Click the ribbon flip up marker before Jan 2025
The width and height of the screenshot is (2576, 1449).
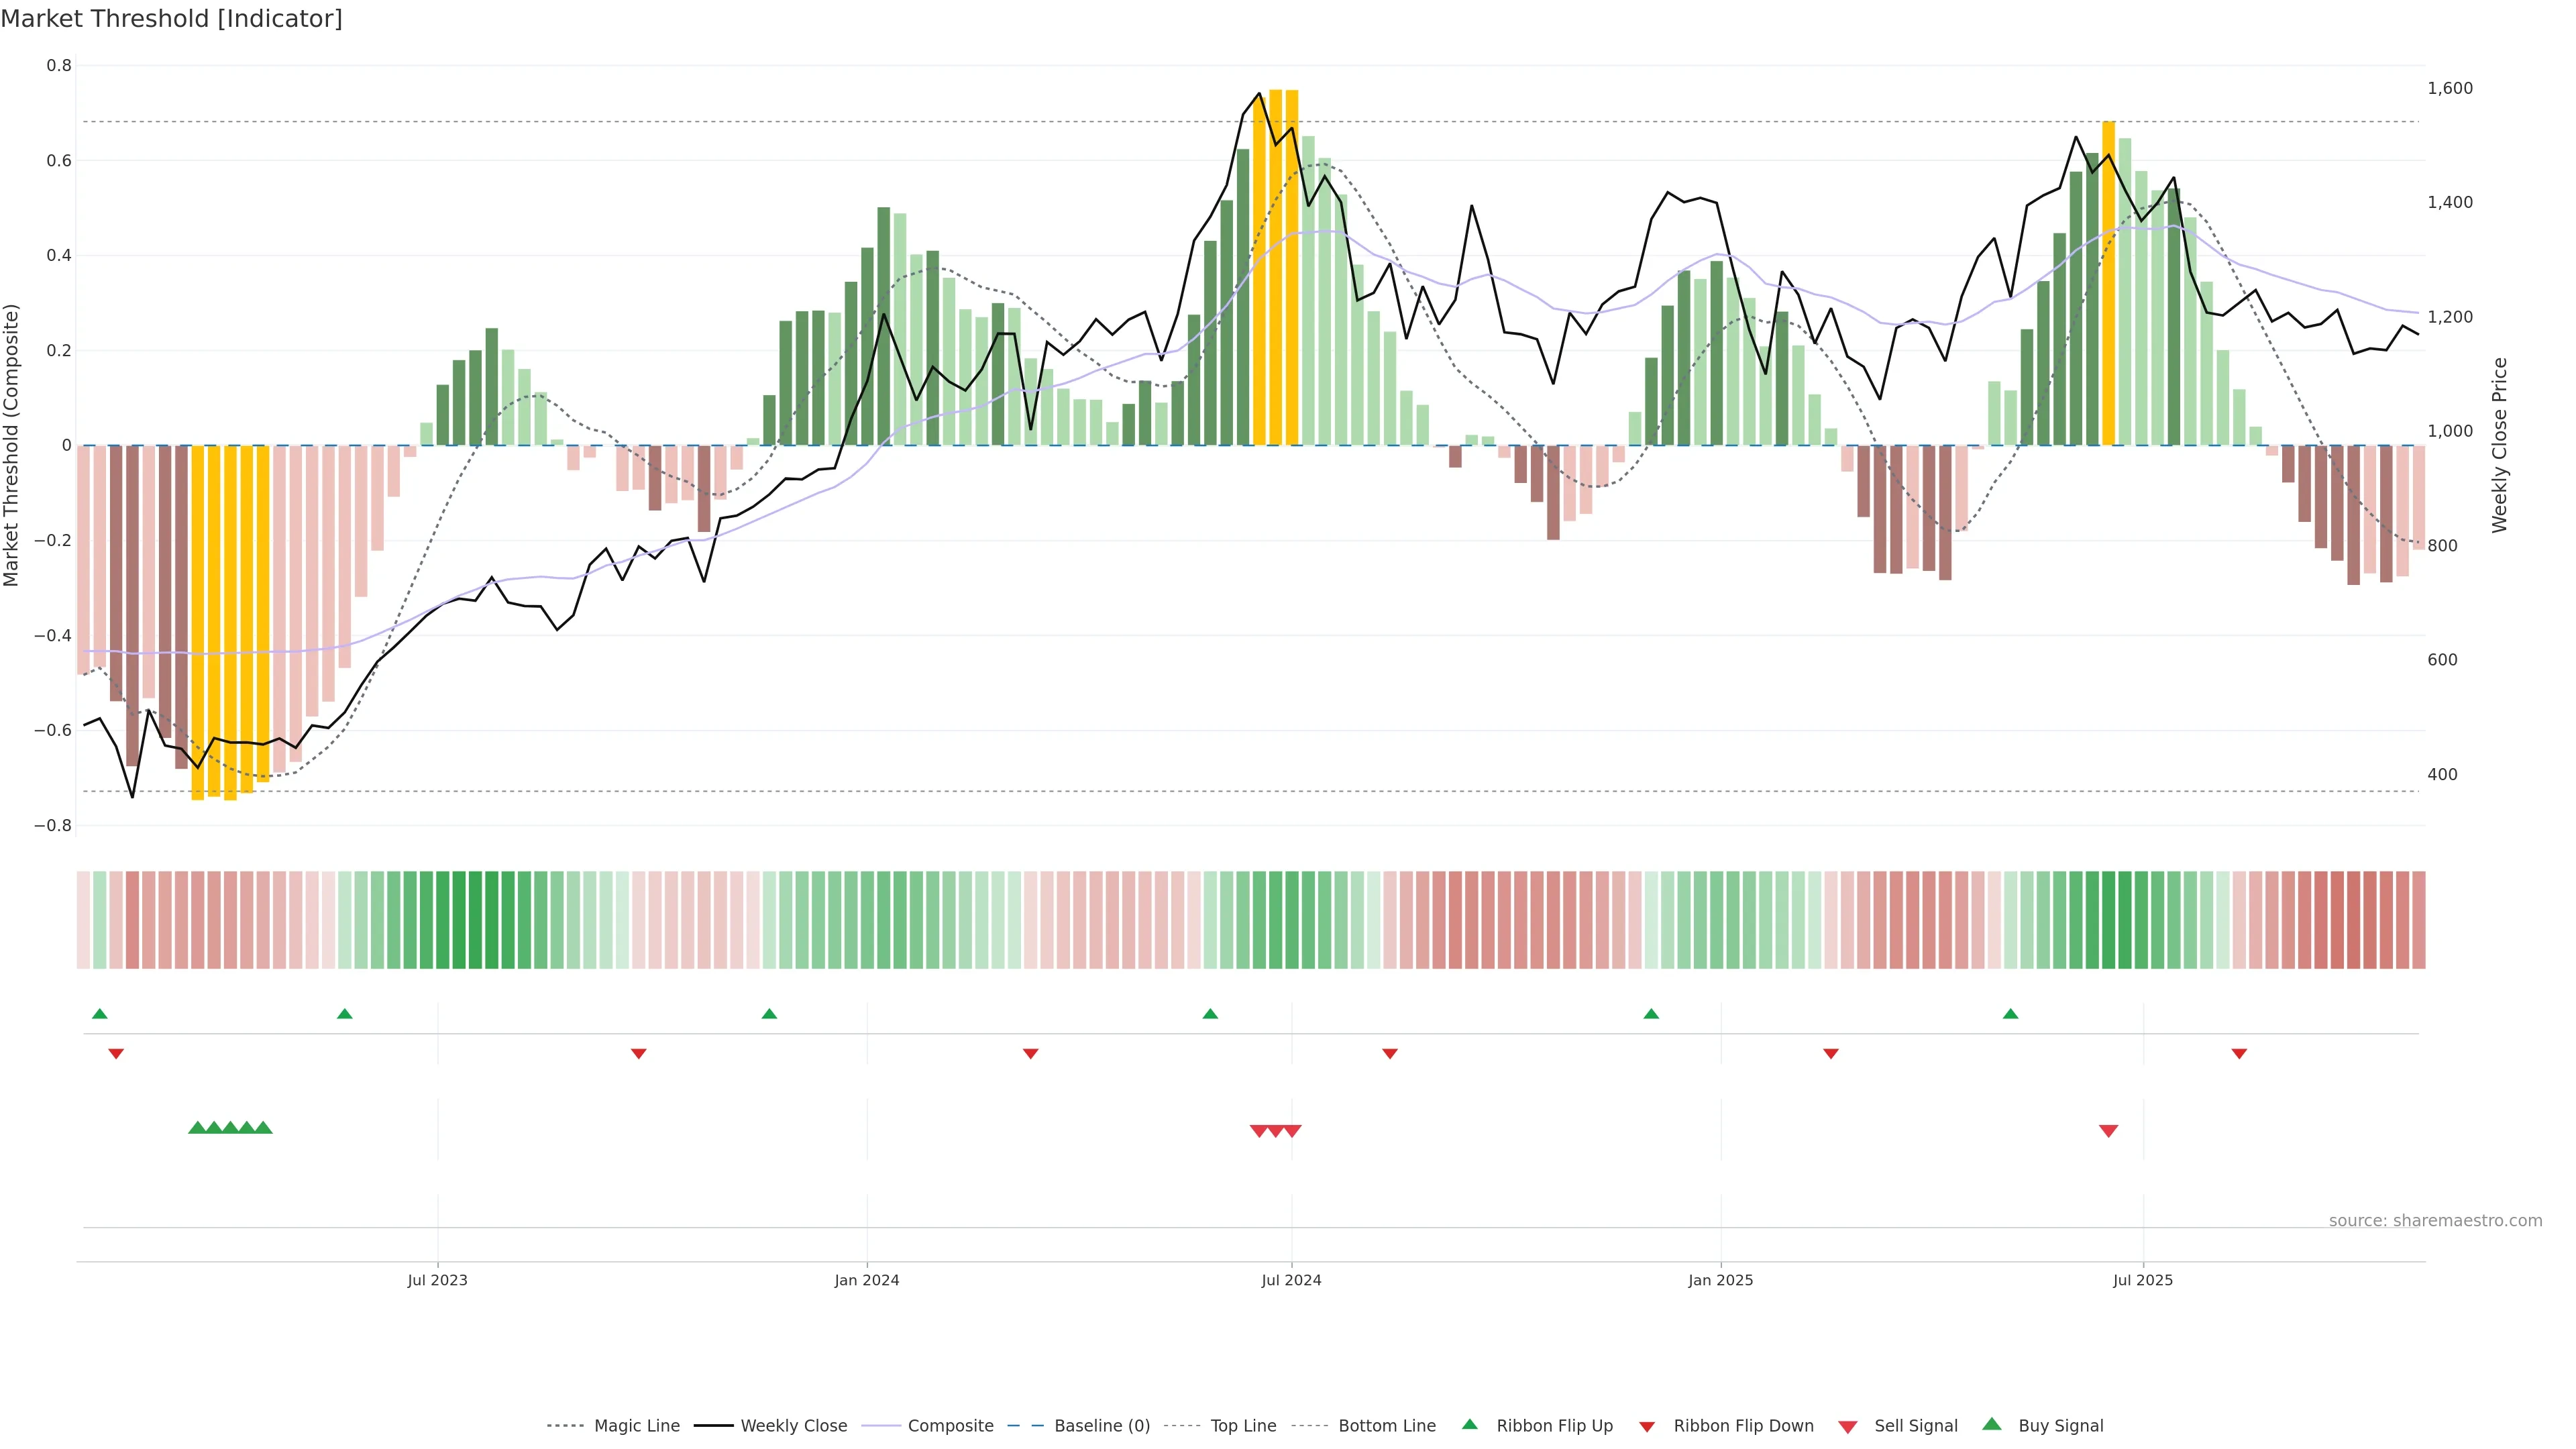[1651, 1014]
